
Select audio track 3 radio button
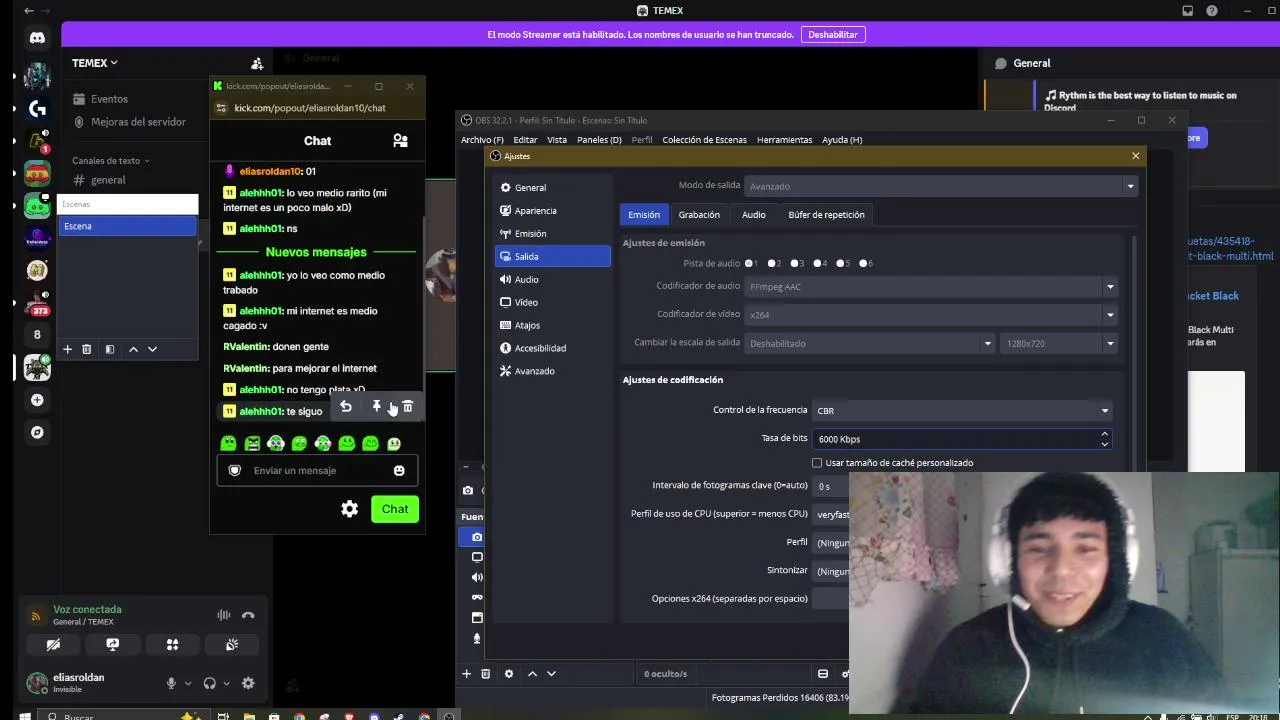click(x=795, y=264)
